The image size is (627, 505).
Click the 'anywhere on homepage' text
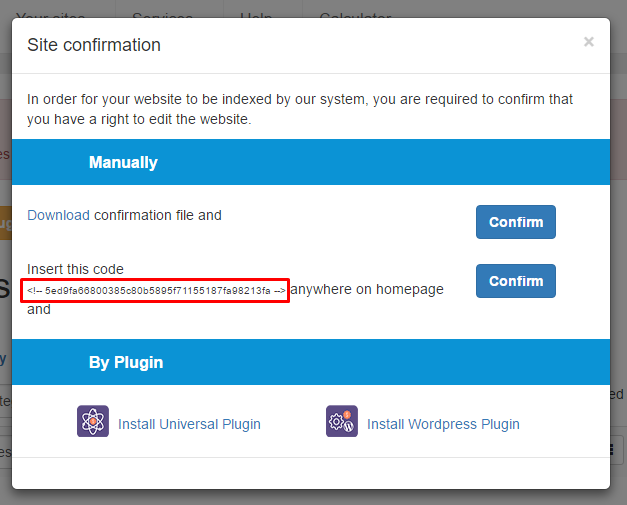point(367,289)
